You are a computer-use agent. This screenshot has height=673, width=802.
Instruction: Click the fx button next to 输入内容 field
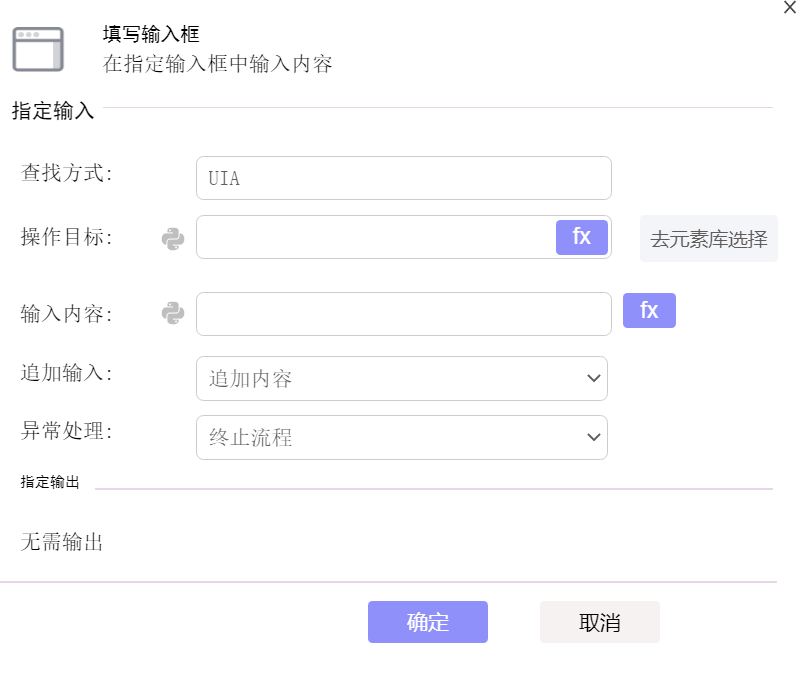point(649,310)
